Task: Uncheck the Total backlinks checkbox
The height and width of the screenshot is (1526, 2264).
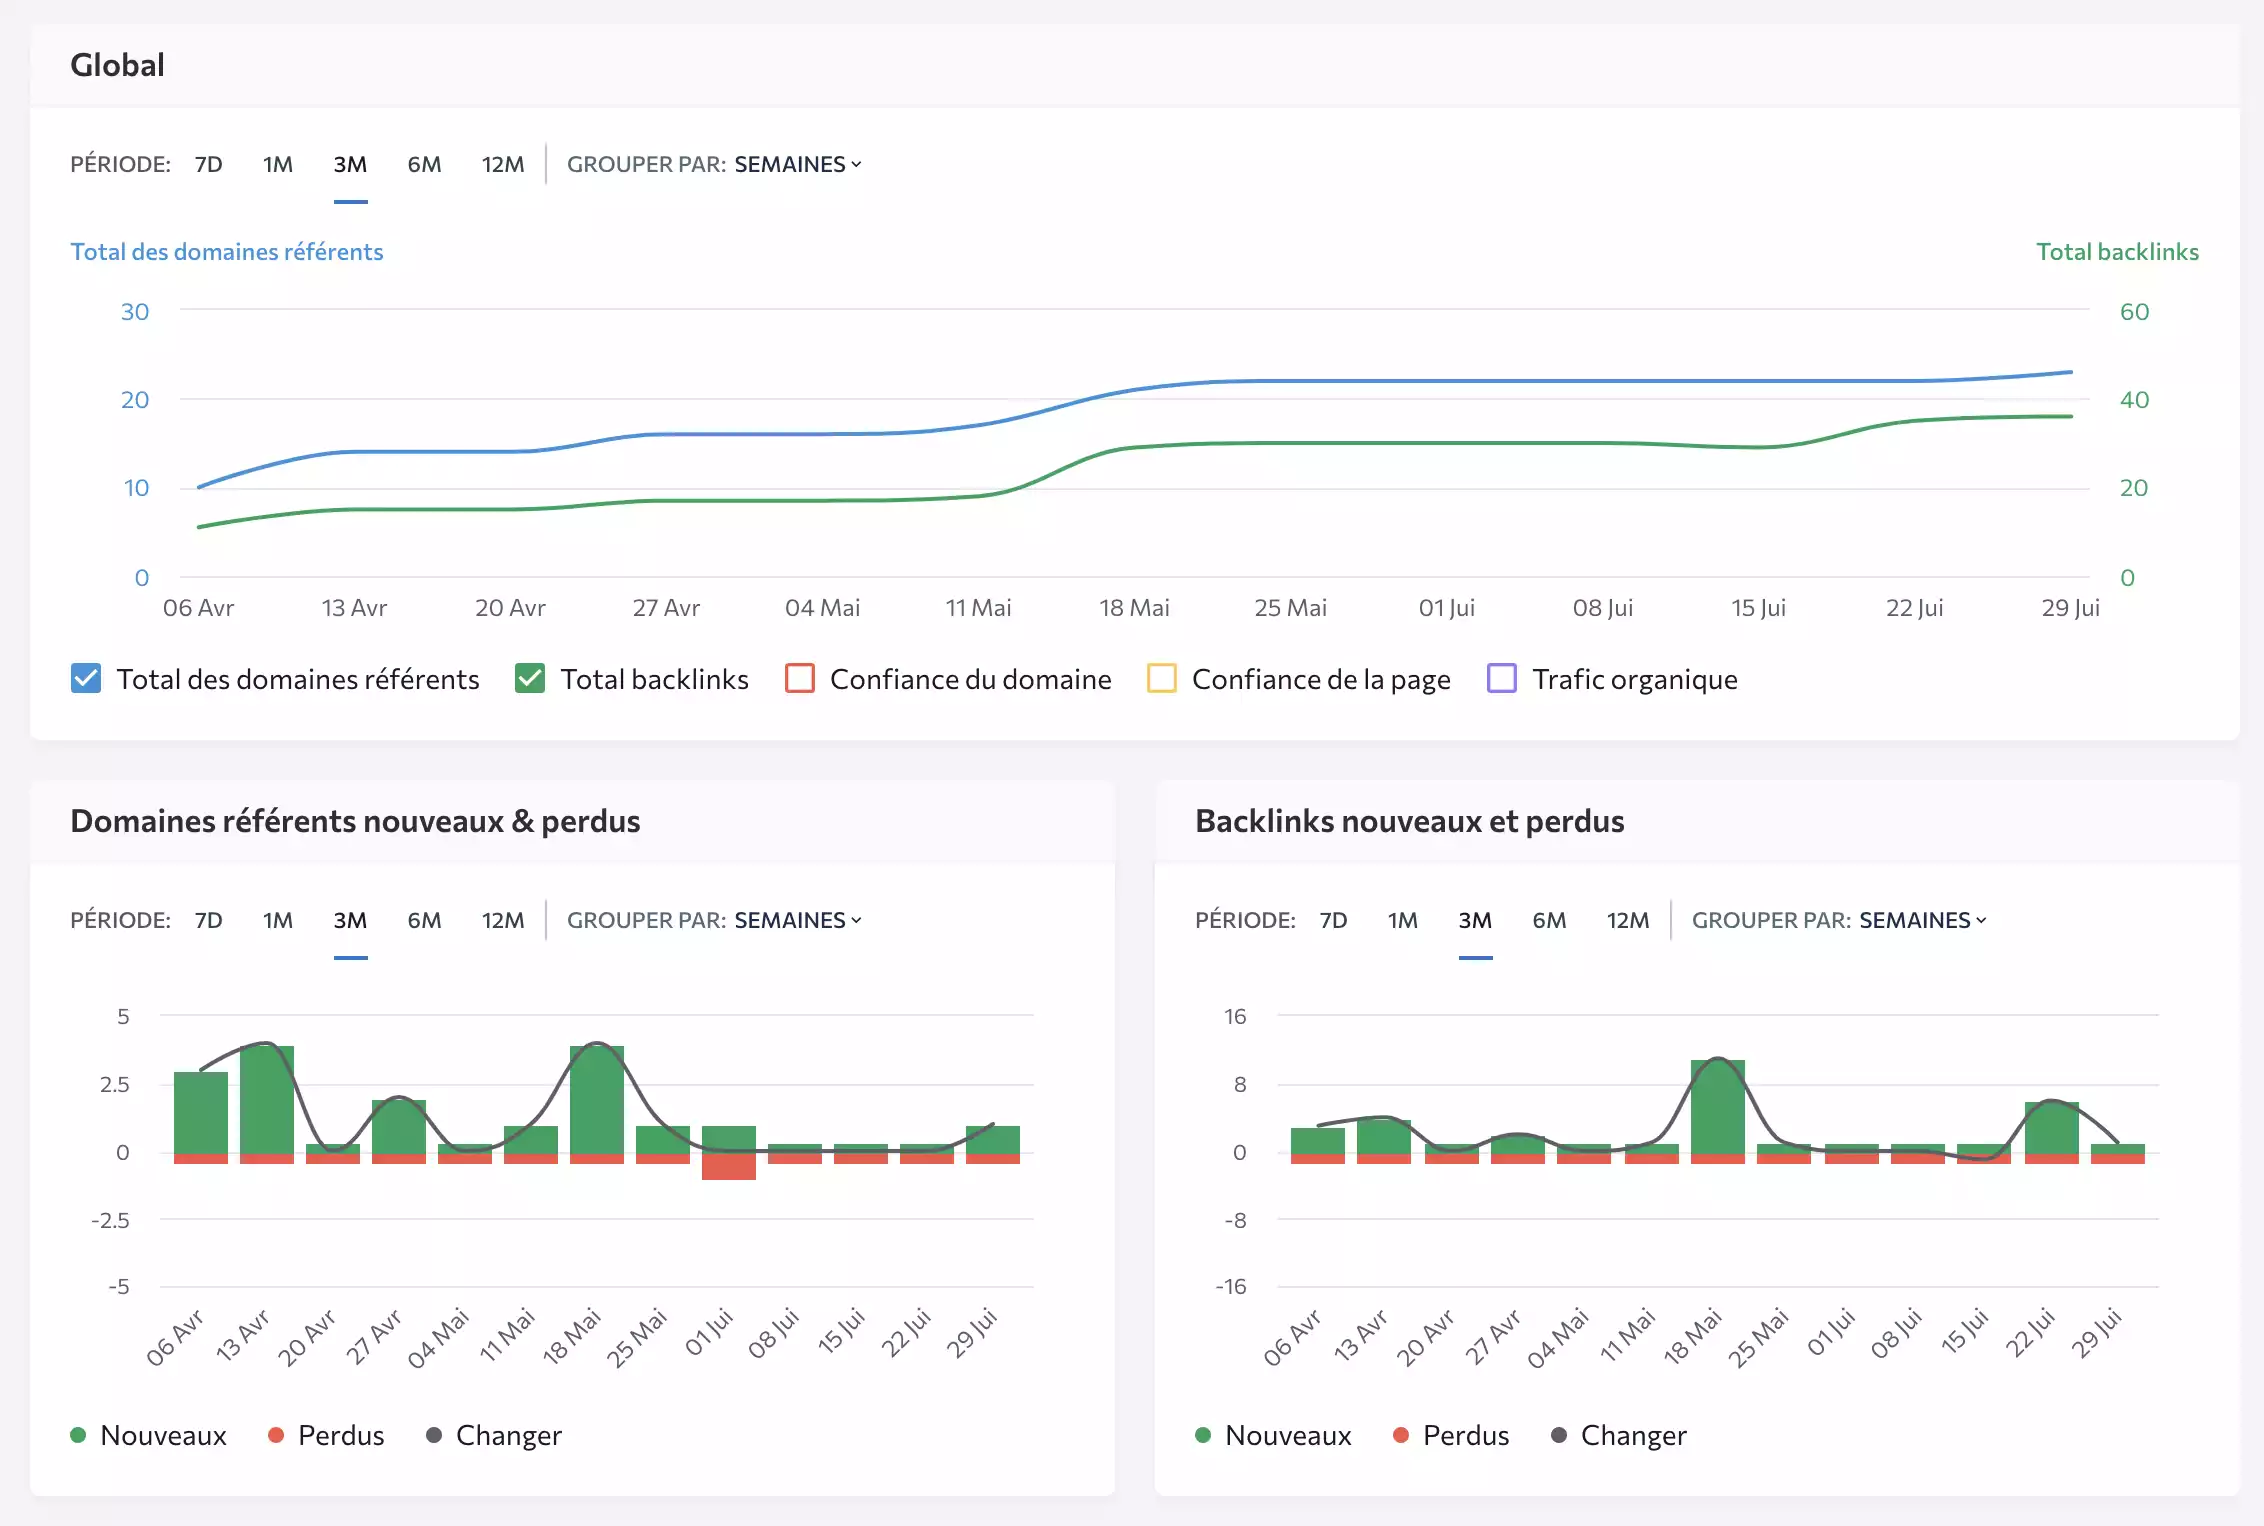Action: click(x=530, y=679)
